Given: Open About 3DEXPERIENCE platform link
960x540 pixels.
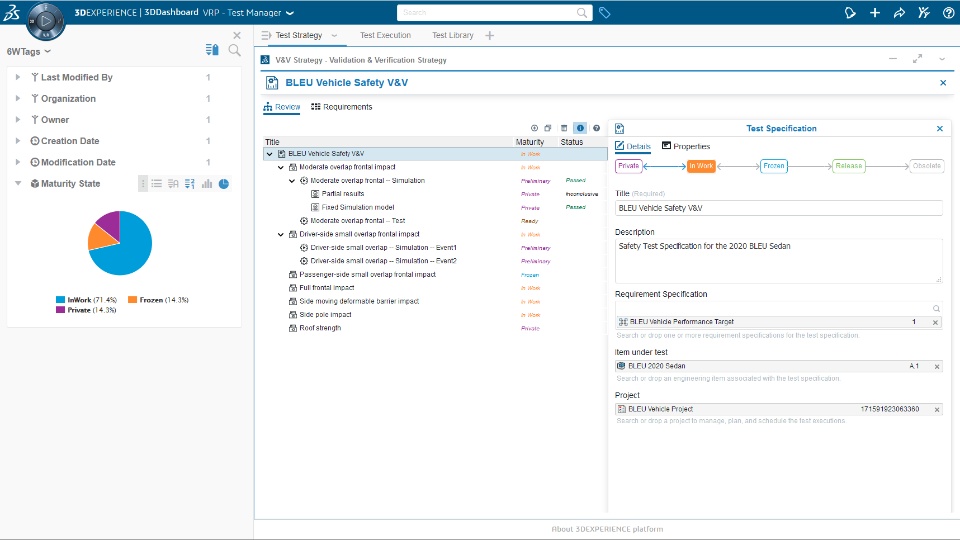Looking at the screenshot, I should pos(607,529).
